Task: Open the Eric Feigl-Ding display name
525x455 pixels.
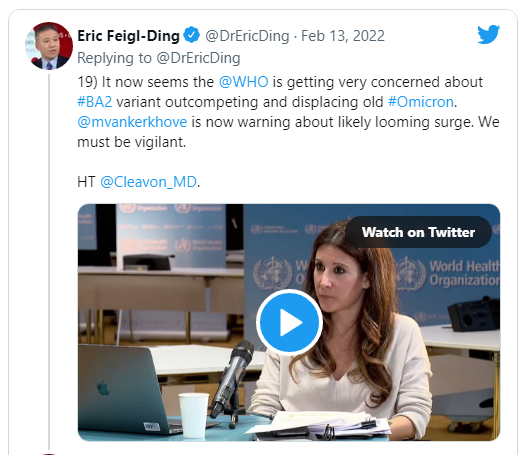Action: [129, 36]
